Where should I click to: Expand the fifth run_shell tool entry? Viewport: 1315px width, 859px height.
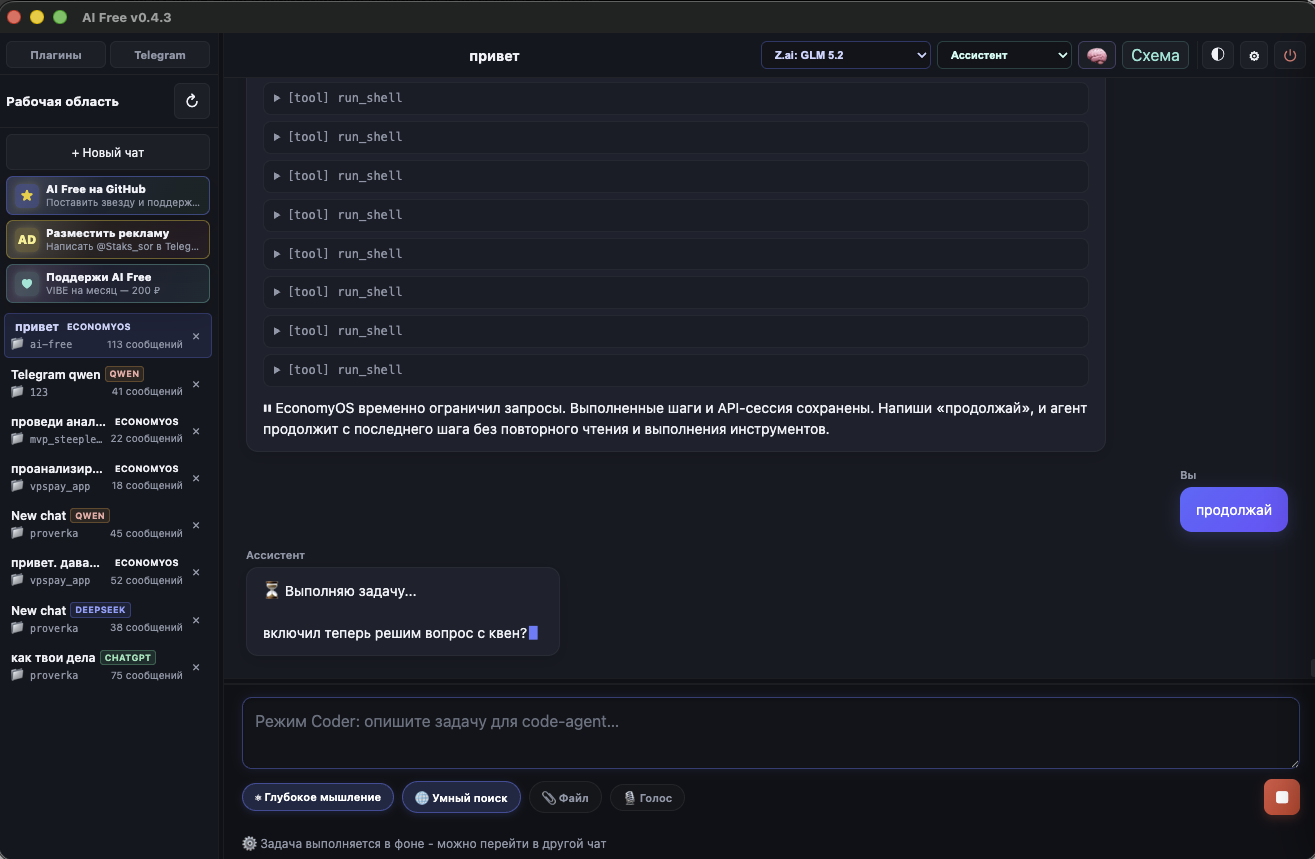[x=676, y=254]
